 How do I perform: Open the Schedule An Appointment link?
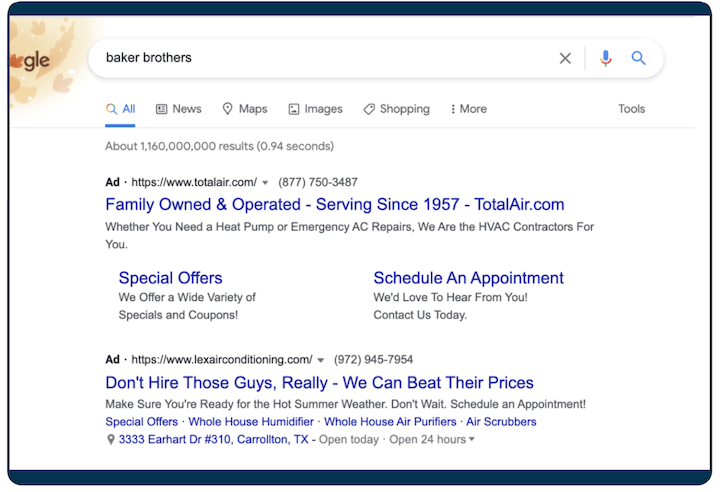click(x=468, y=278)
